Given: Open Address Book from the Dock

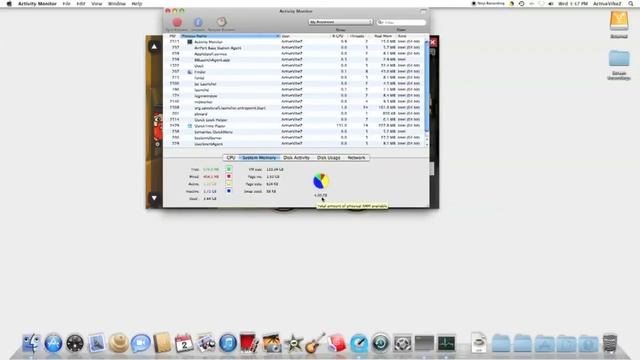Looking at the screenshot, I should pos(162,343).
